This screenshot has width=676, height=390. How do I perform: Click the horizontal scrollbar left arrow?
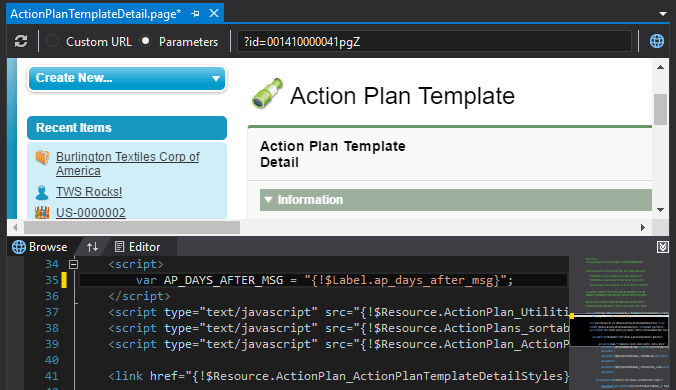click(16, 227)
